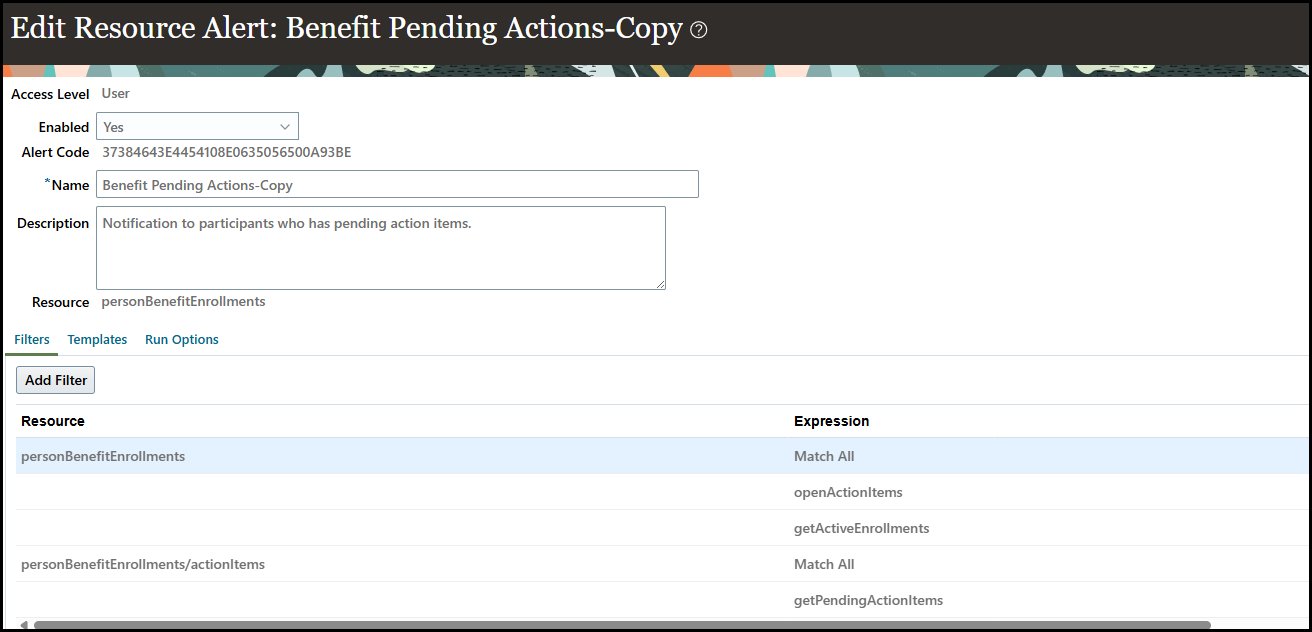1312x632 pixels.
Task: Click the Resource column header
Action: [x=52, y=421]
